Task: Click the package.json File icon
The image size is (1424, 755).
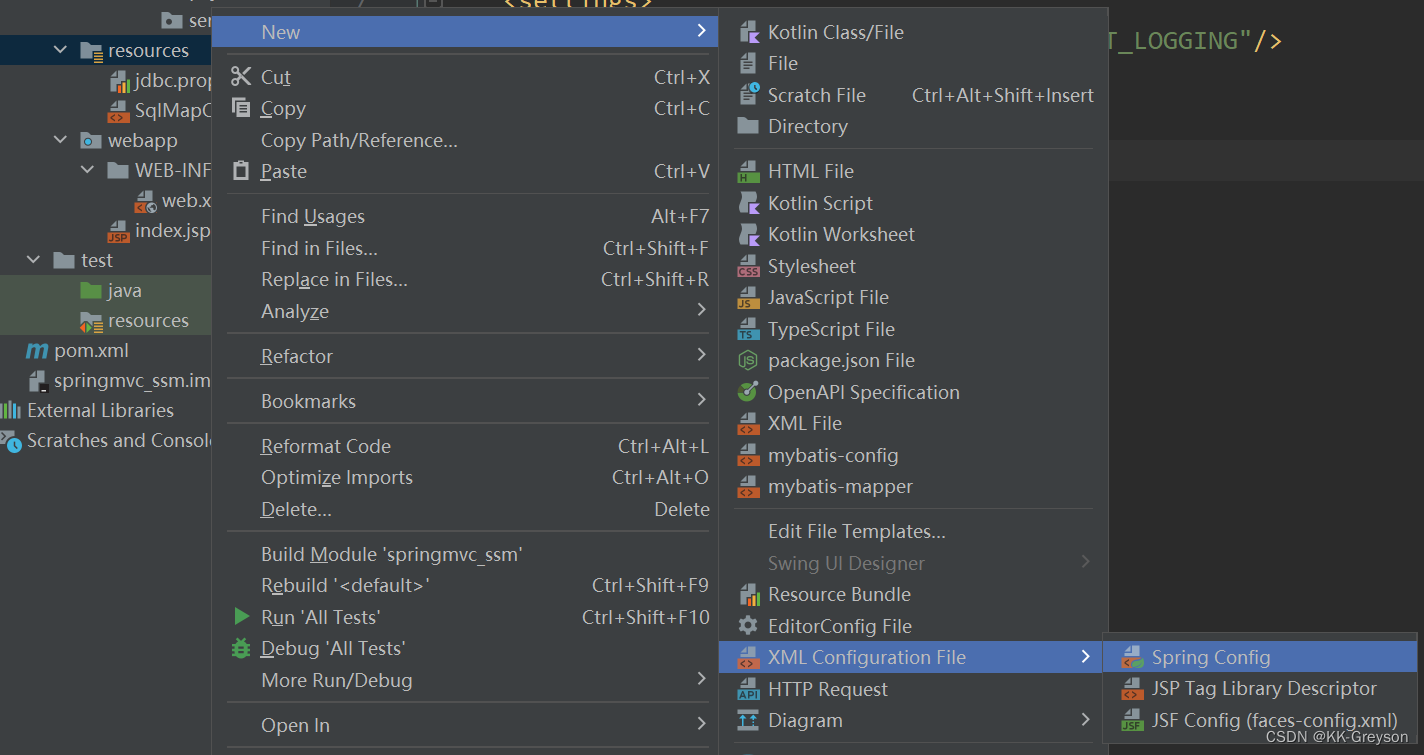Action: pos(749,360)
